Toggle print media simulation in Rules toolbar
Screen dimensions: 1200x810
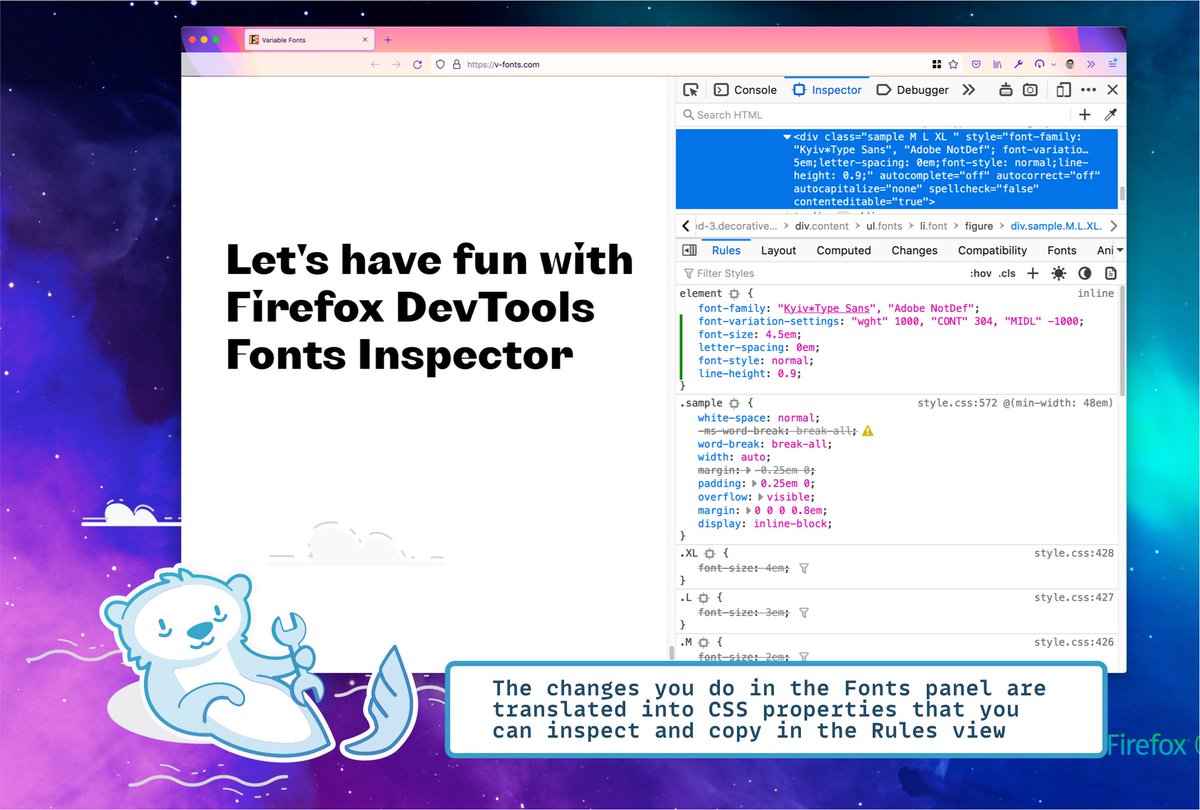[1110, 273]
